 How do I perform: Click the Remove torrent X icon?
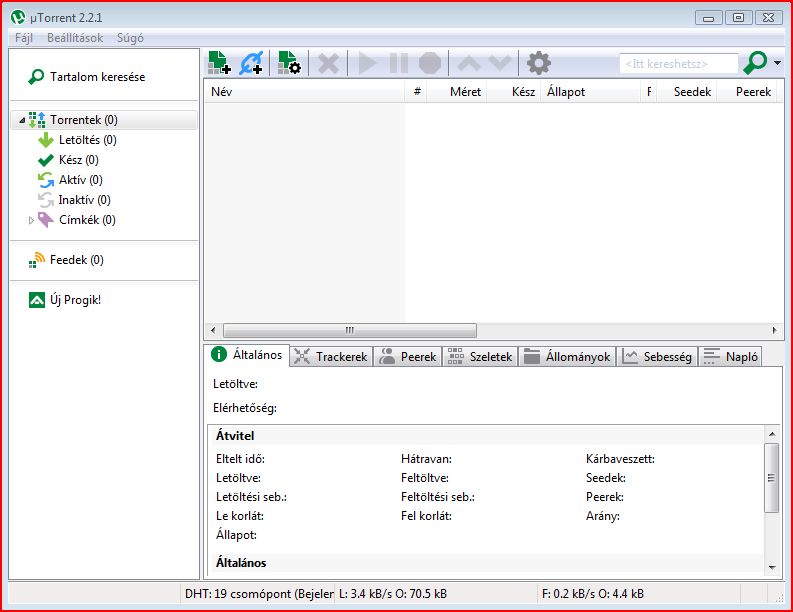[x=328, y=64]
